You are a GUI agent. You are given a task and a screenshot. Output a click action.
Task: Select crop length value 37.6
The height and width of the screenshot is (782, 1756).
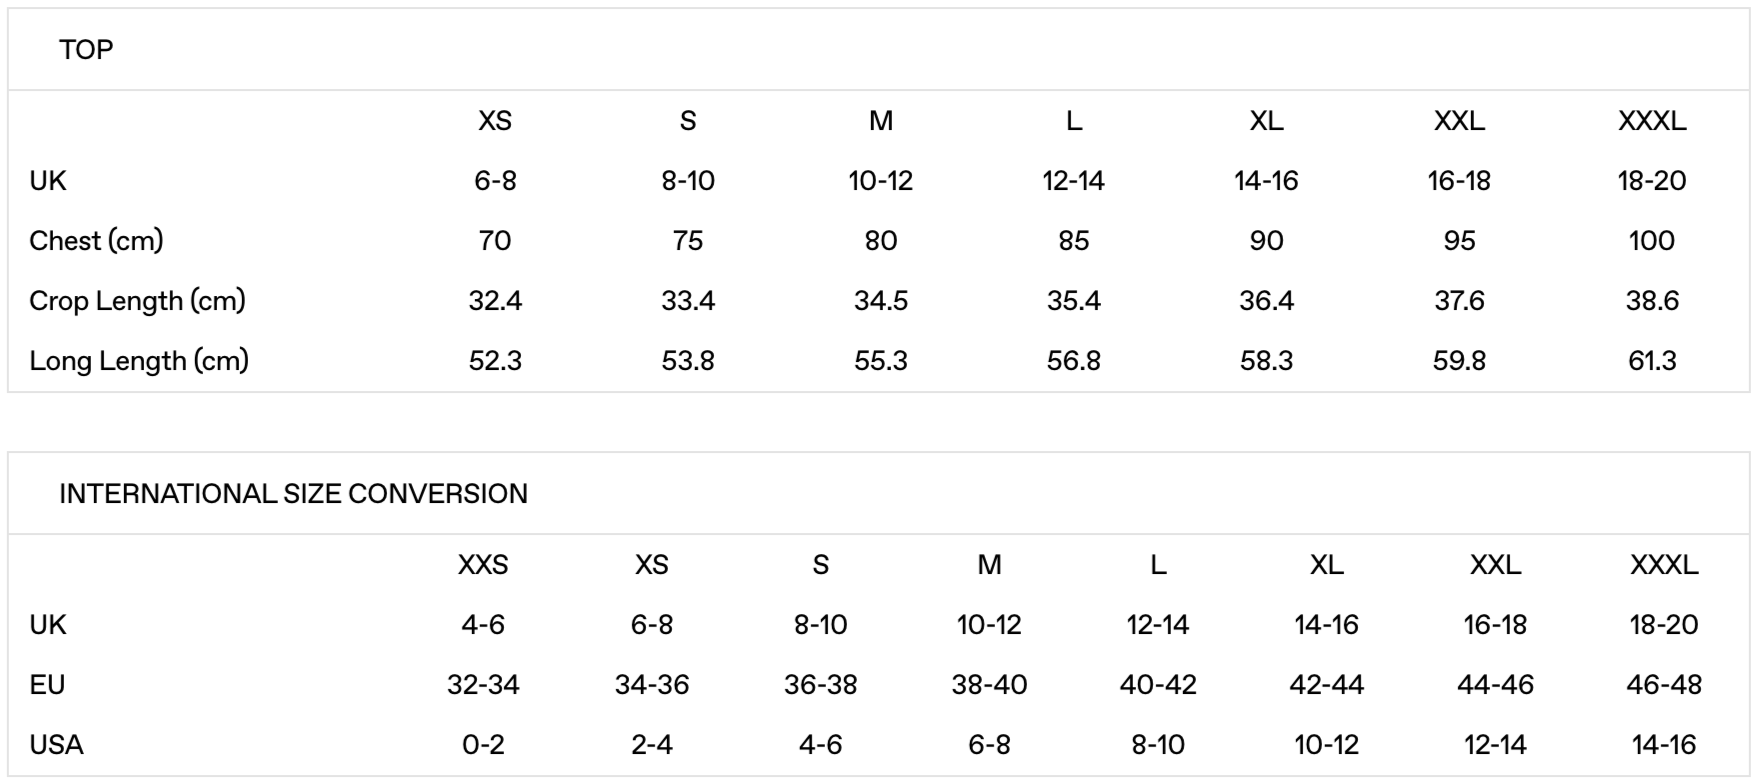[x=1459, y=301]
